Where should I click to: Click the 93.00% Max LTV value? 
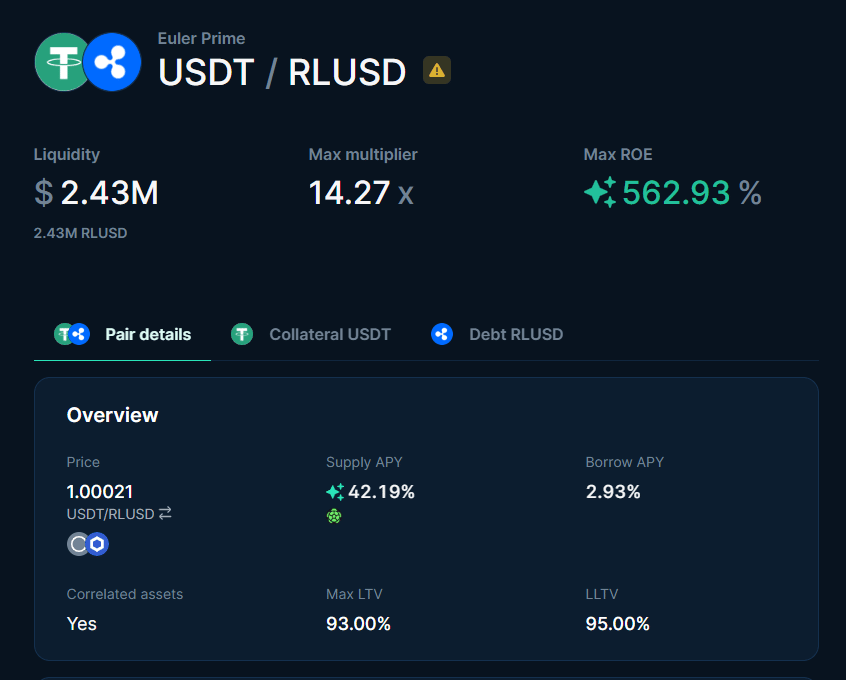click(358, 624)
